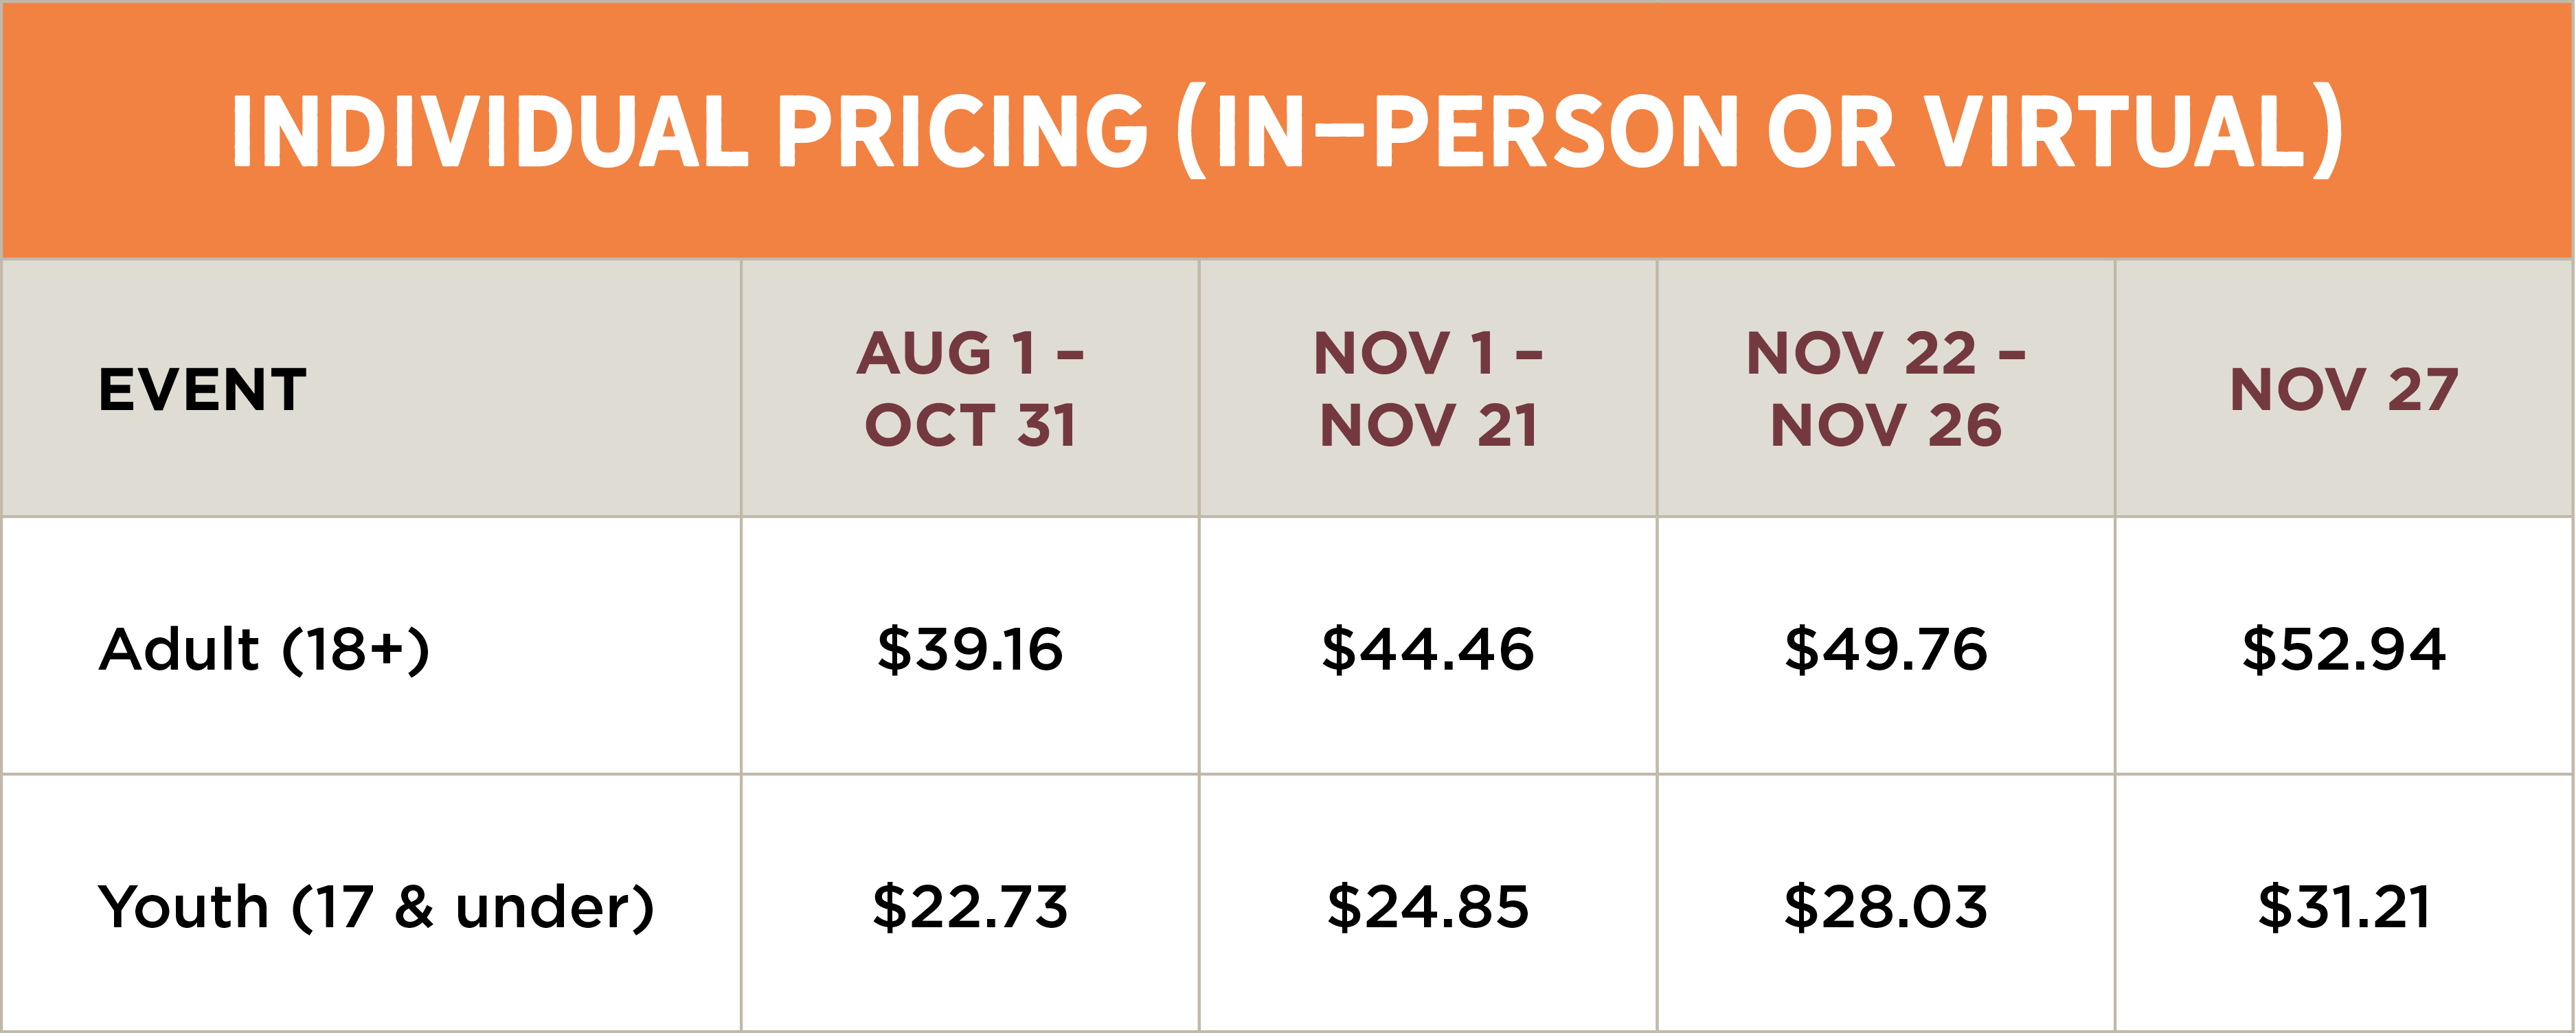Click the $22.73 youth price
The width and height of the screenshot is (2576, 1033).
(970, 907)
